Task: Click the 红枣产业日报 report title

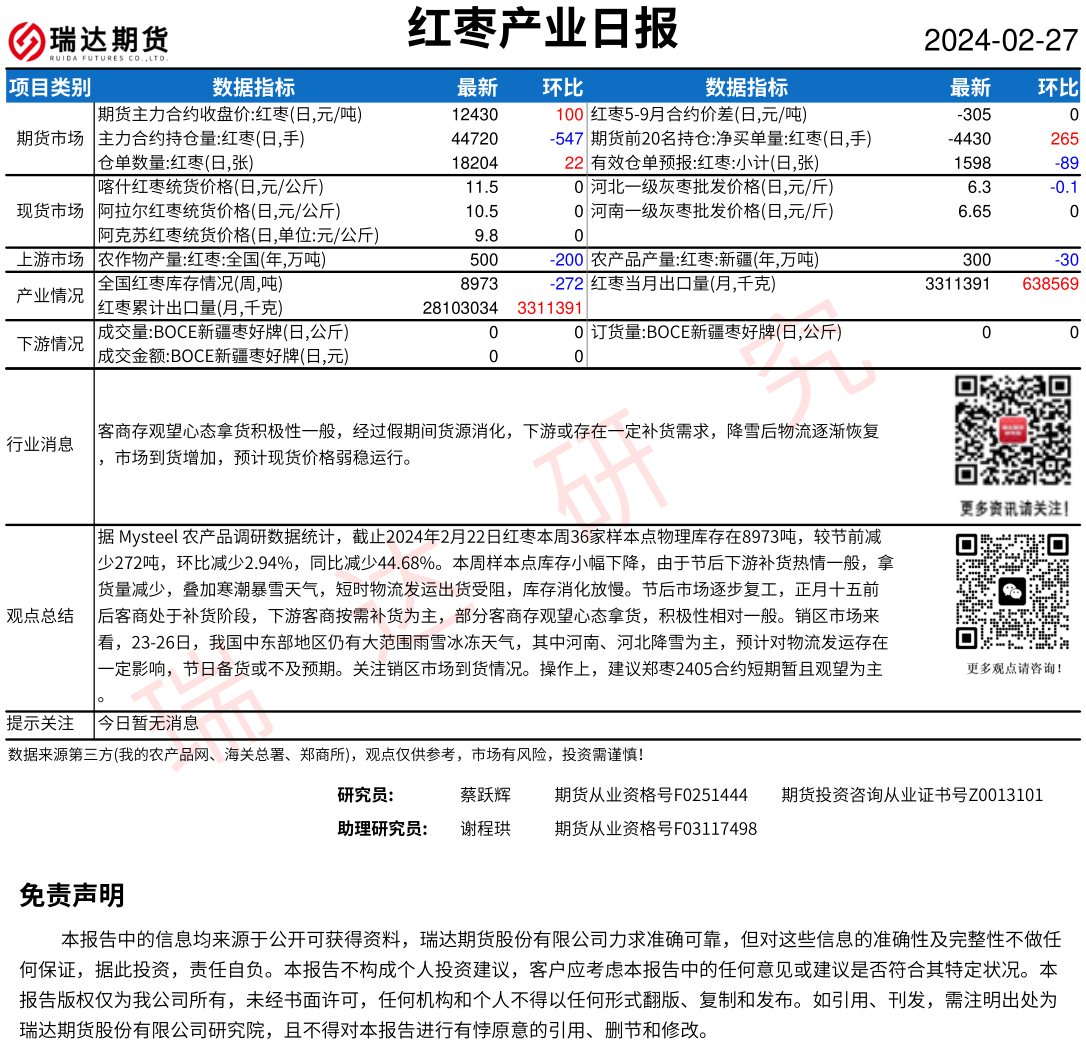Action: coord(543,30)
